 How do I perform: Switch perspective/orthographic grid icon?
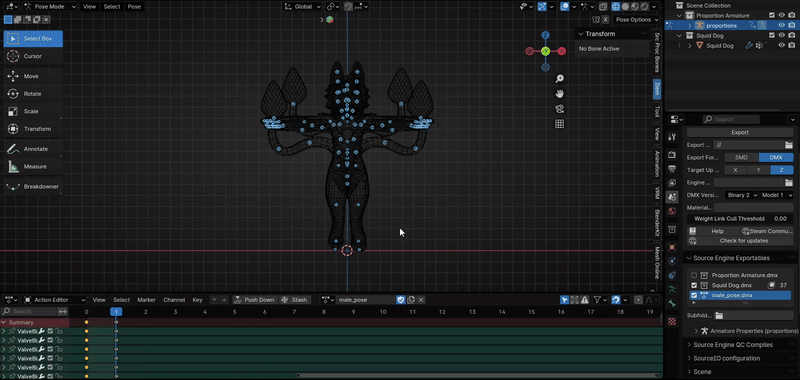coord(560,124)
